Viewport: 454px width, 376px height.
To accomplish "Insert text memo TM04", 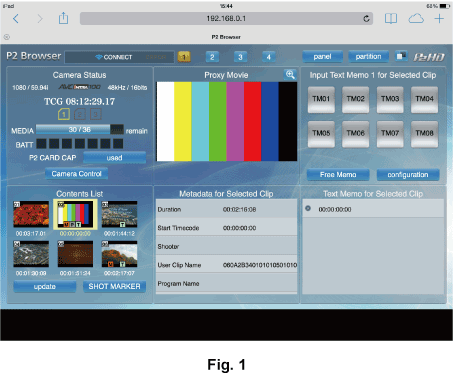I will pyautogui.click(x=424, y=100).
